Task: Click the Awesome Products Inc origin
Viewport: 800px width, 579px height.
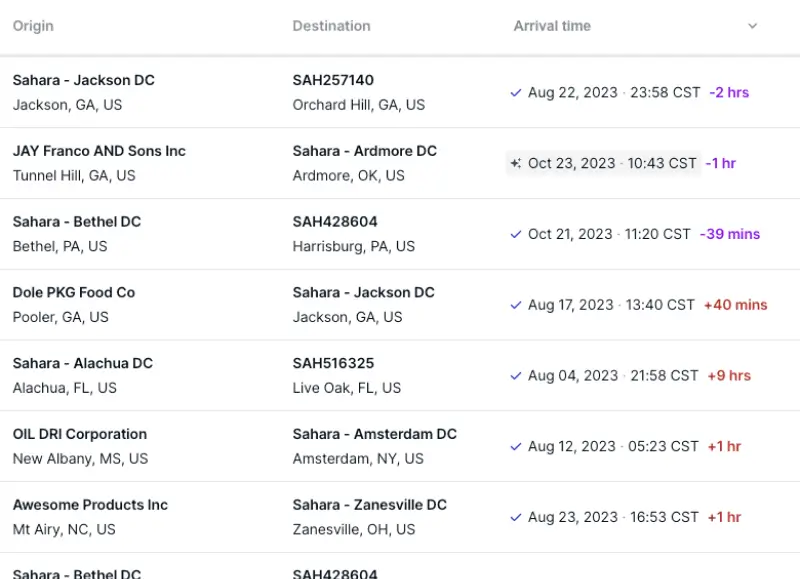Action: (90, 505)
